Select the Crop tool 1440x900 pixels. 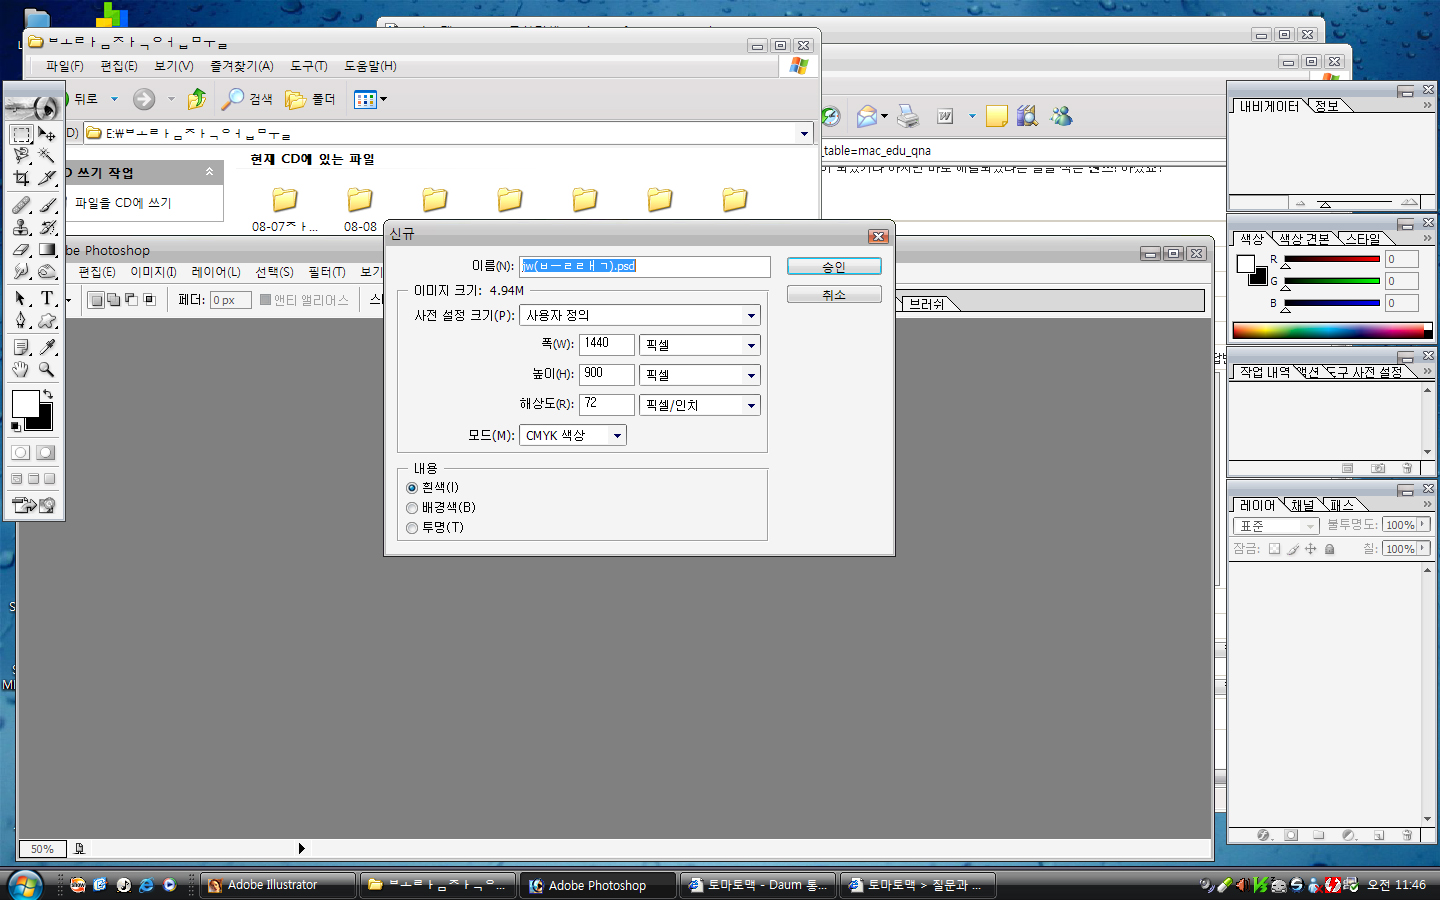tap(21, 178)
